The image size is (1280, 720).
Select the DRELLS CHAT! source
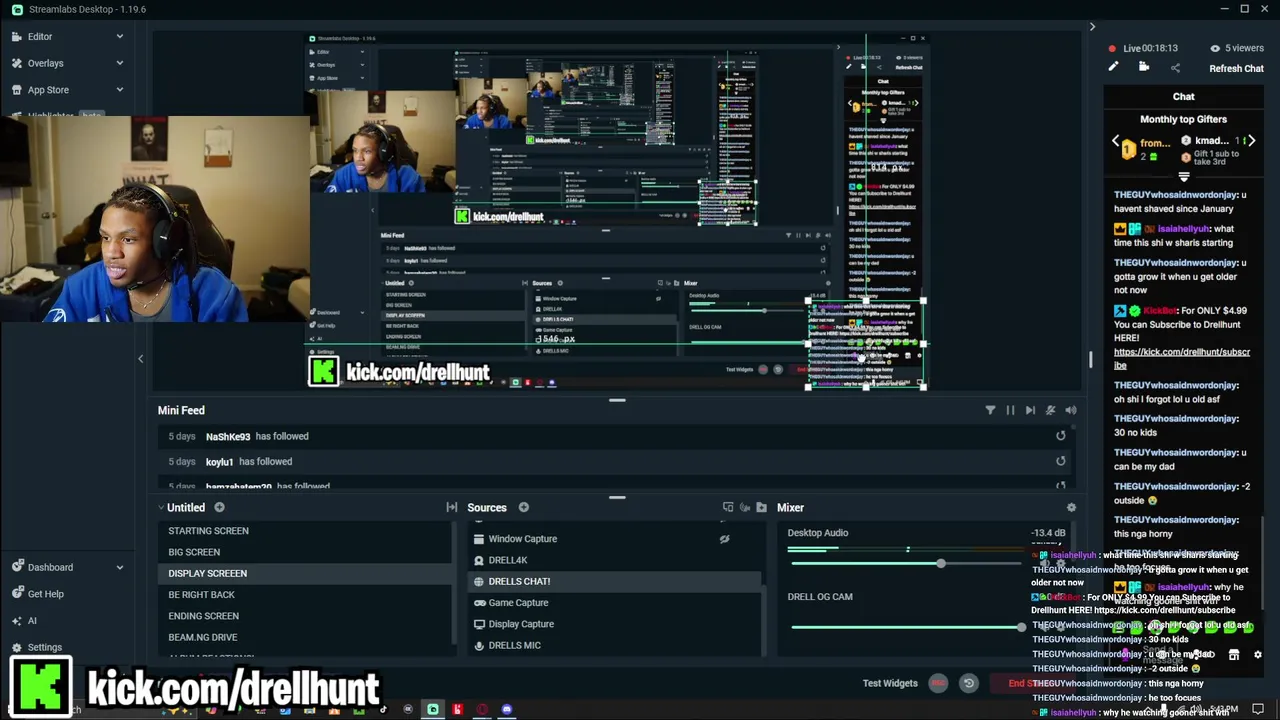615,582
